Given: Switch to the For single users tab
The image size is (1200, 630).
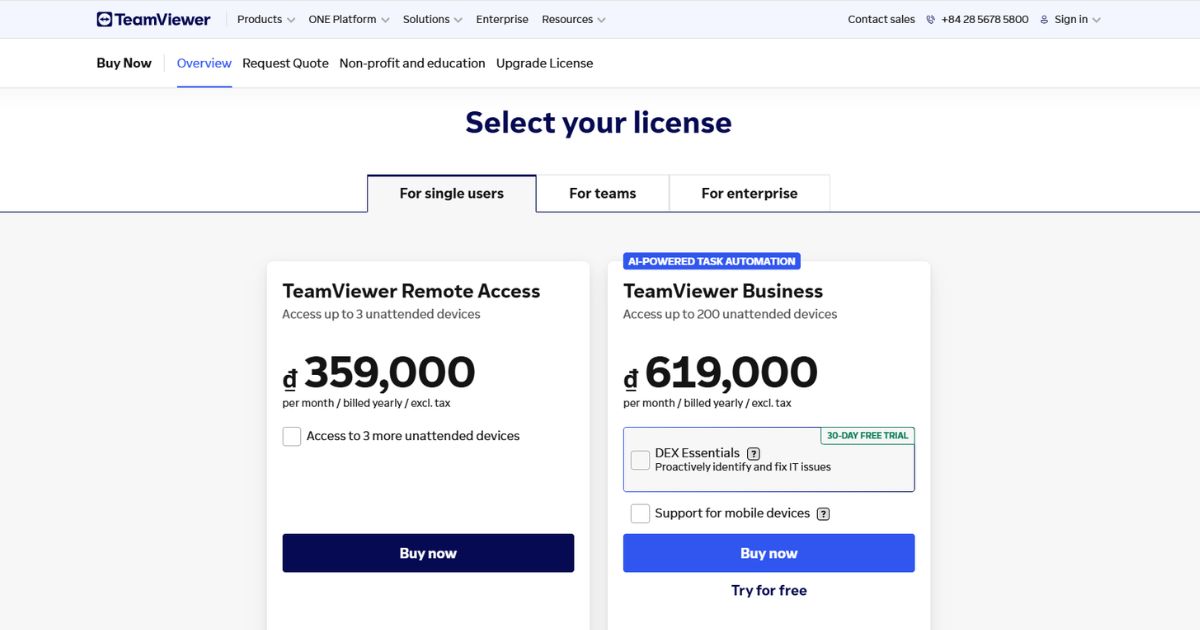Looking at the screenshot, I should [x=452, y=194].
